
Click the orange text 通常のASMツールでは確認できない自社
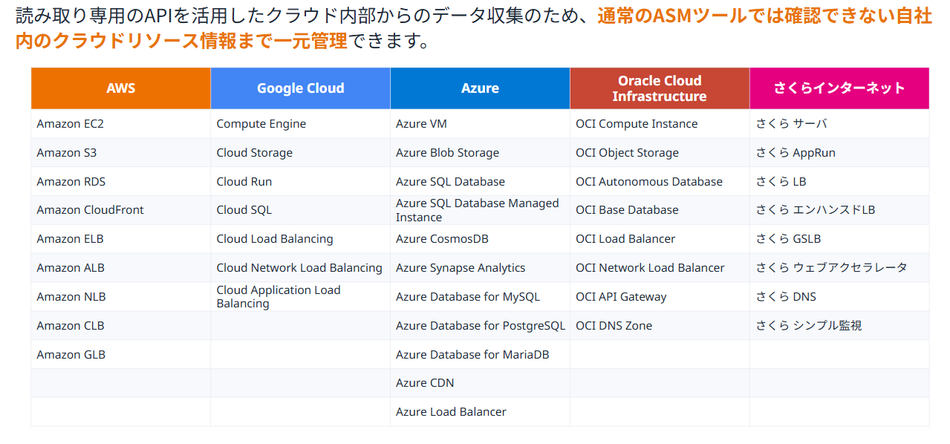coord(764,16)
